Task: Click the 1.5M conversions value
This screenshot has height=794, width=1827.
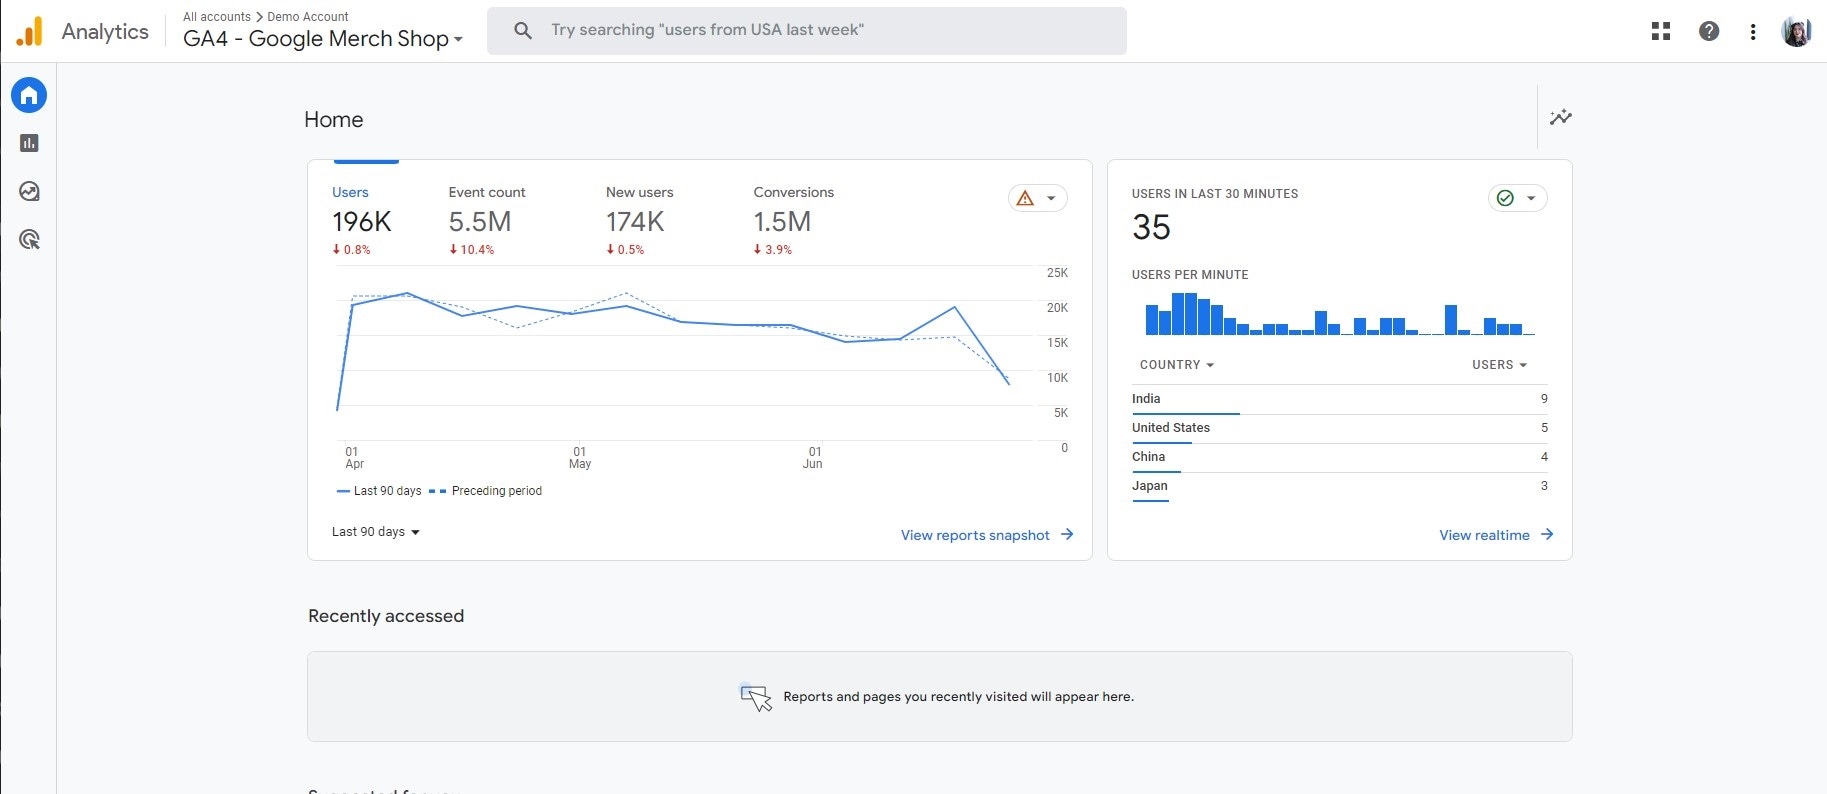Action: (782, 222)
